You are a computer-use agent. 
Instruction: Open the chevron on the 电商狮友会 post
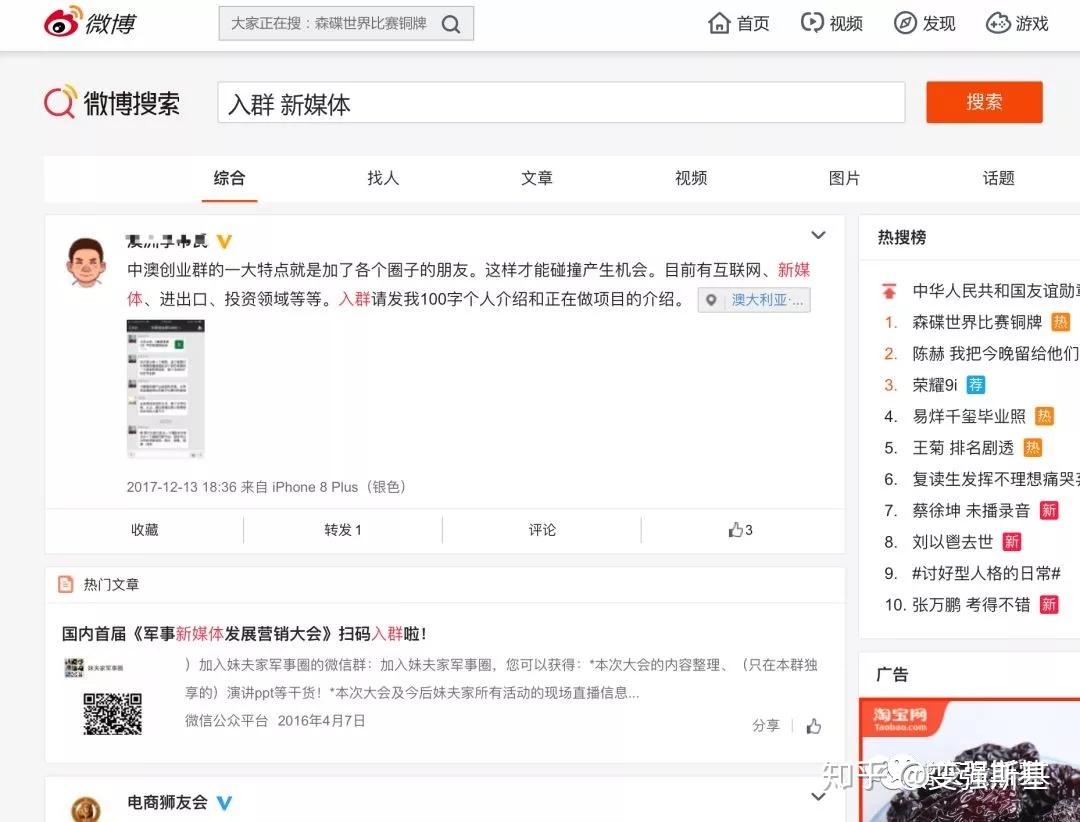[818, 796]
